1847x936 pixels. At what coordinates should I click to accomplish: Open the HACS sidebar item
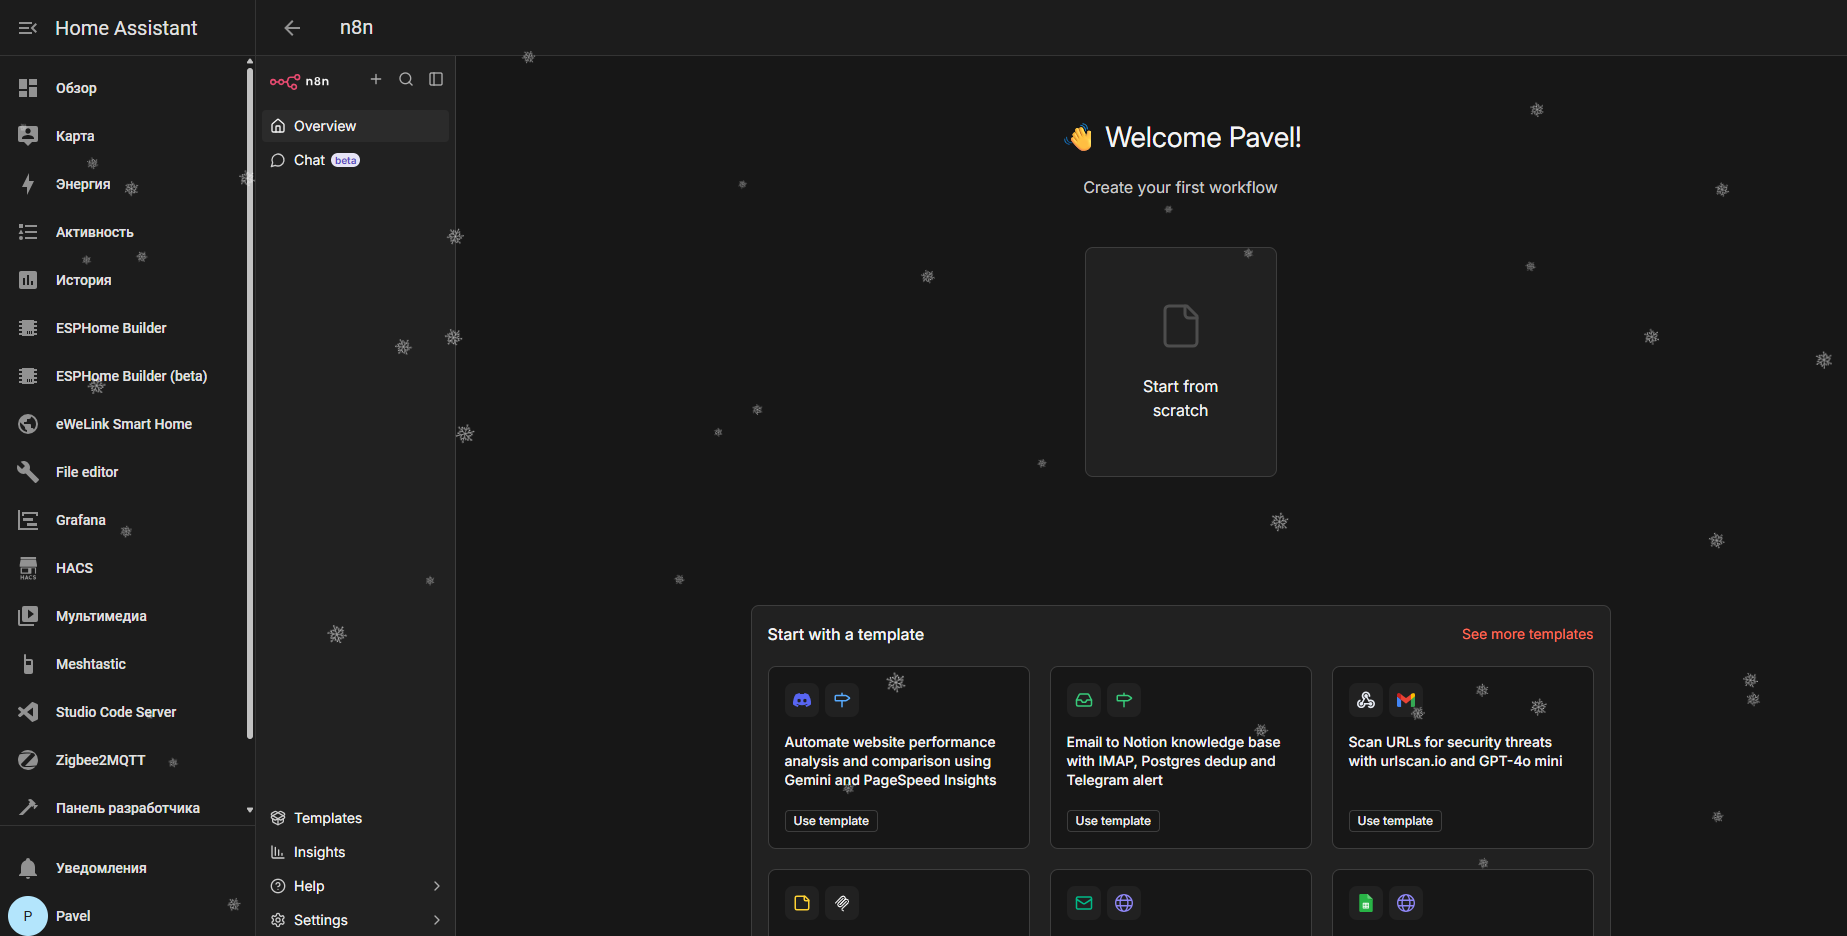coord(74,568)
